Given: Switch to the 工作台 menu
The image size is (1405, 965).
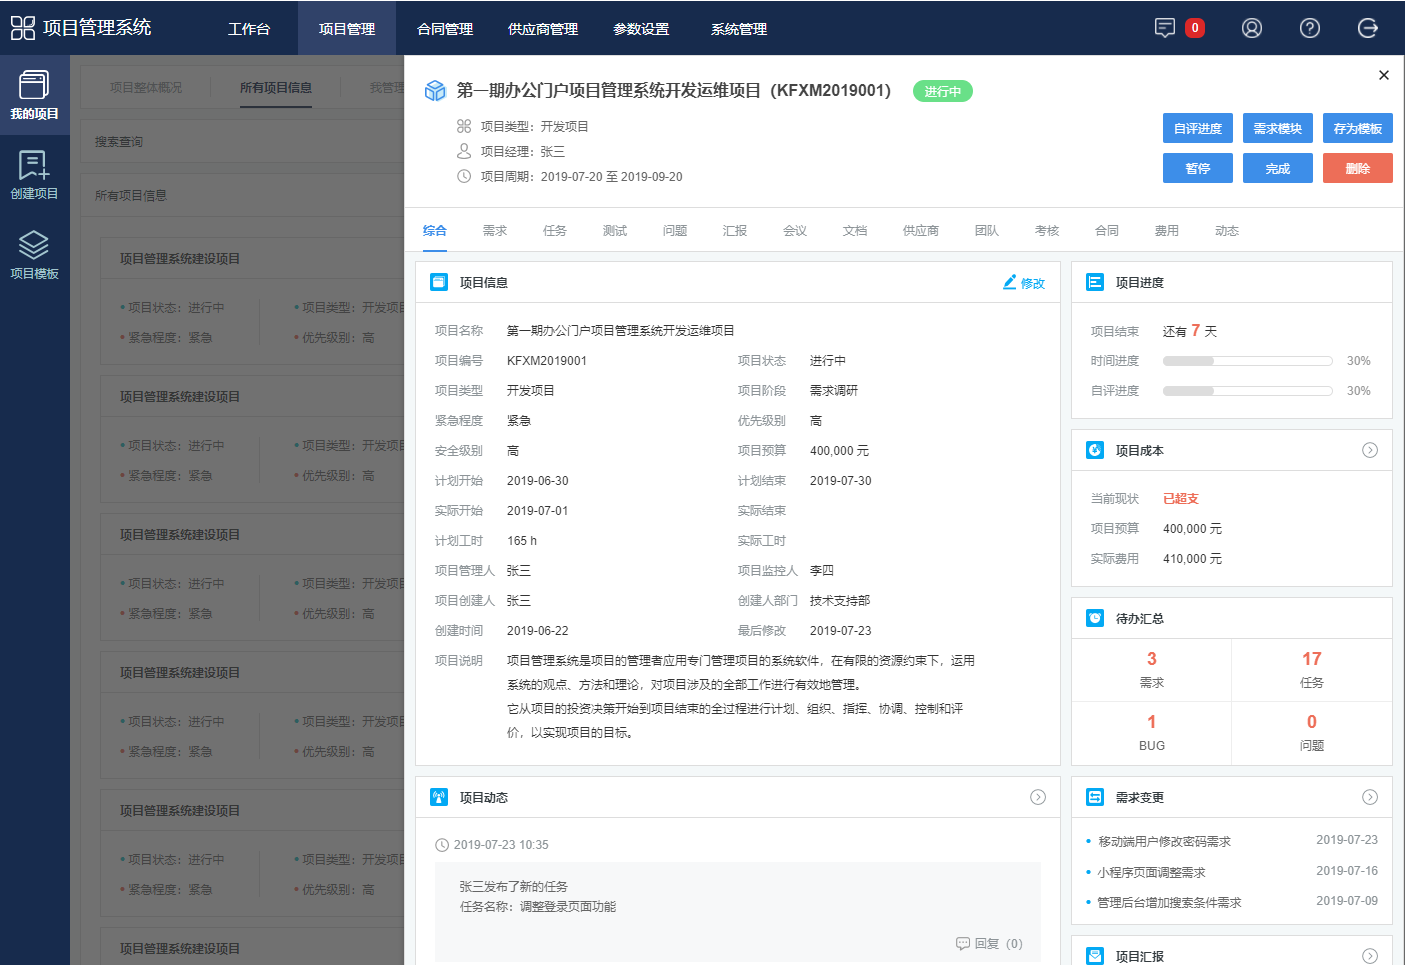Looking at the screenshot, I should click(x=249, y=28).
